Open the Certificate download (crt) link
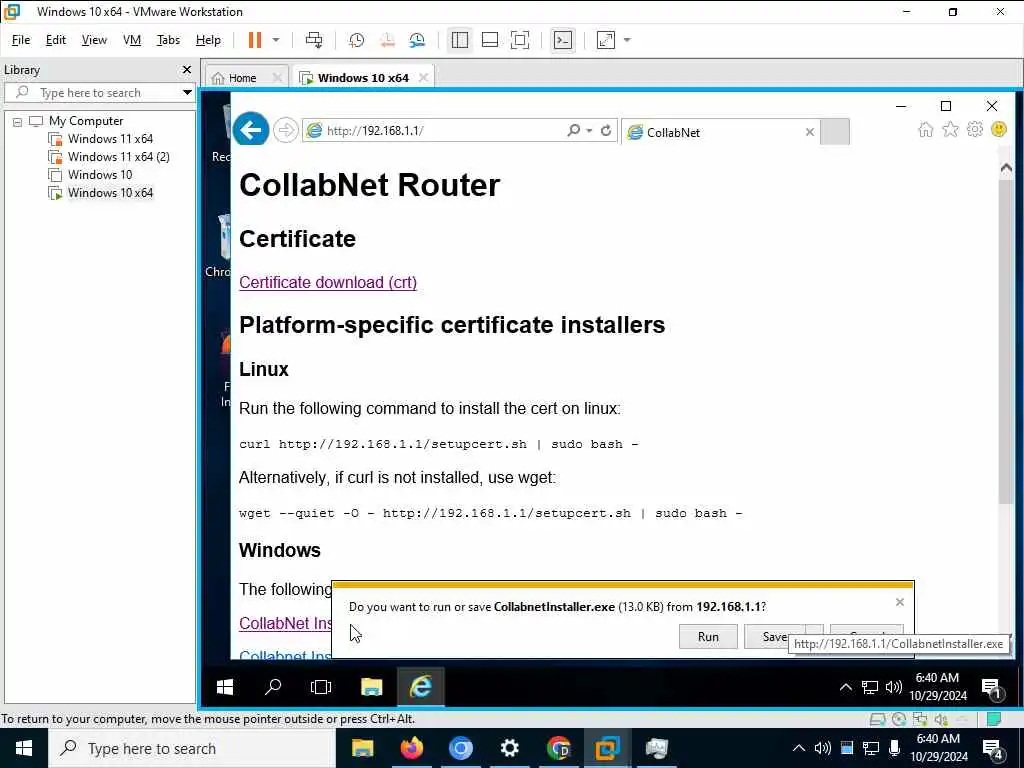The width and height of the screenshot is (1024, 768). [328, 282]
